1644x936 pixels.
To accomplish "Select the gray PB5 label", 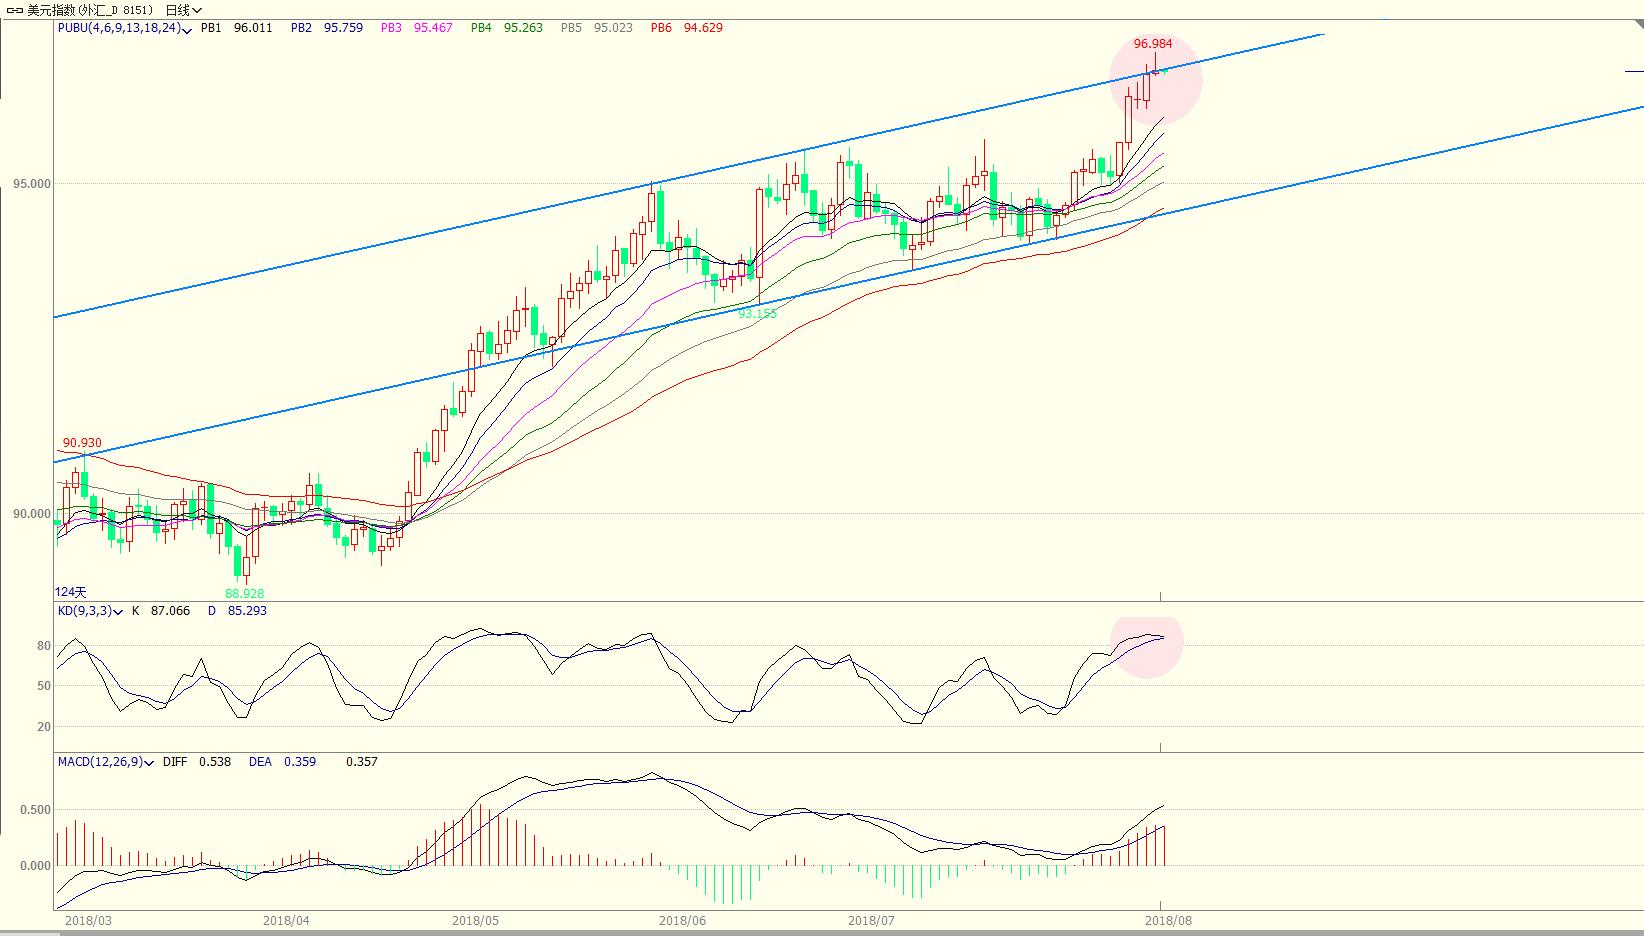I will pos(571,28).
